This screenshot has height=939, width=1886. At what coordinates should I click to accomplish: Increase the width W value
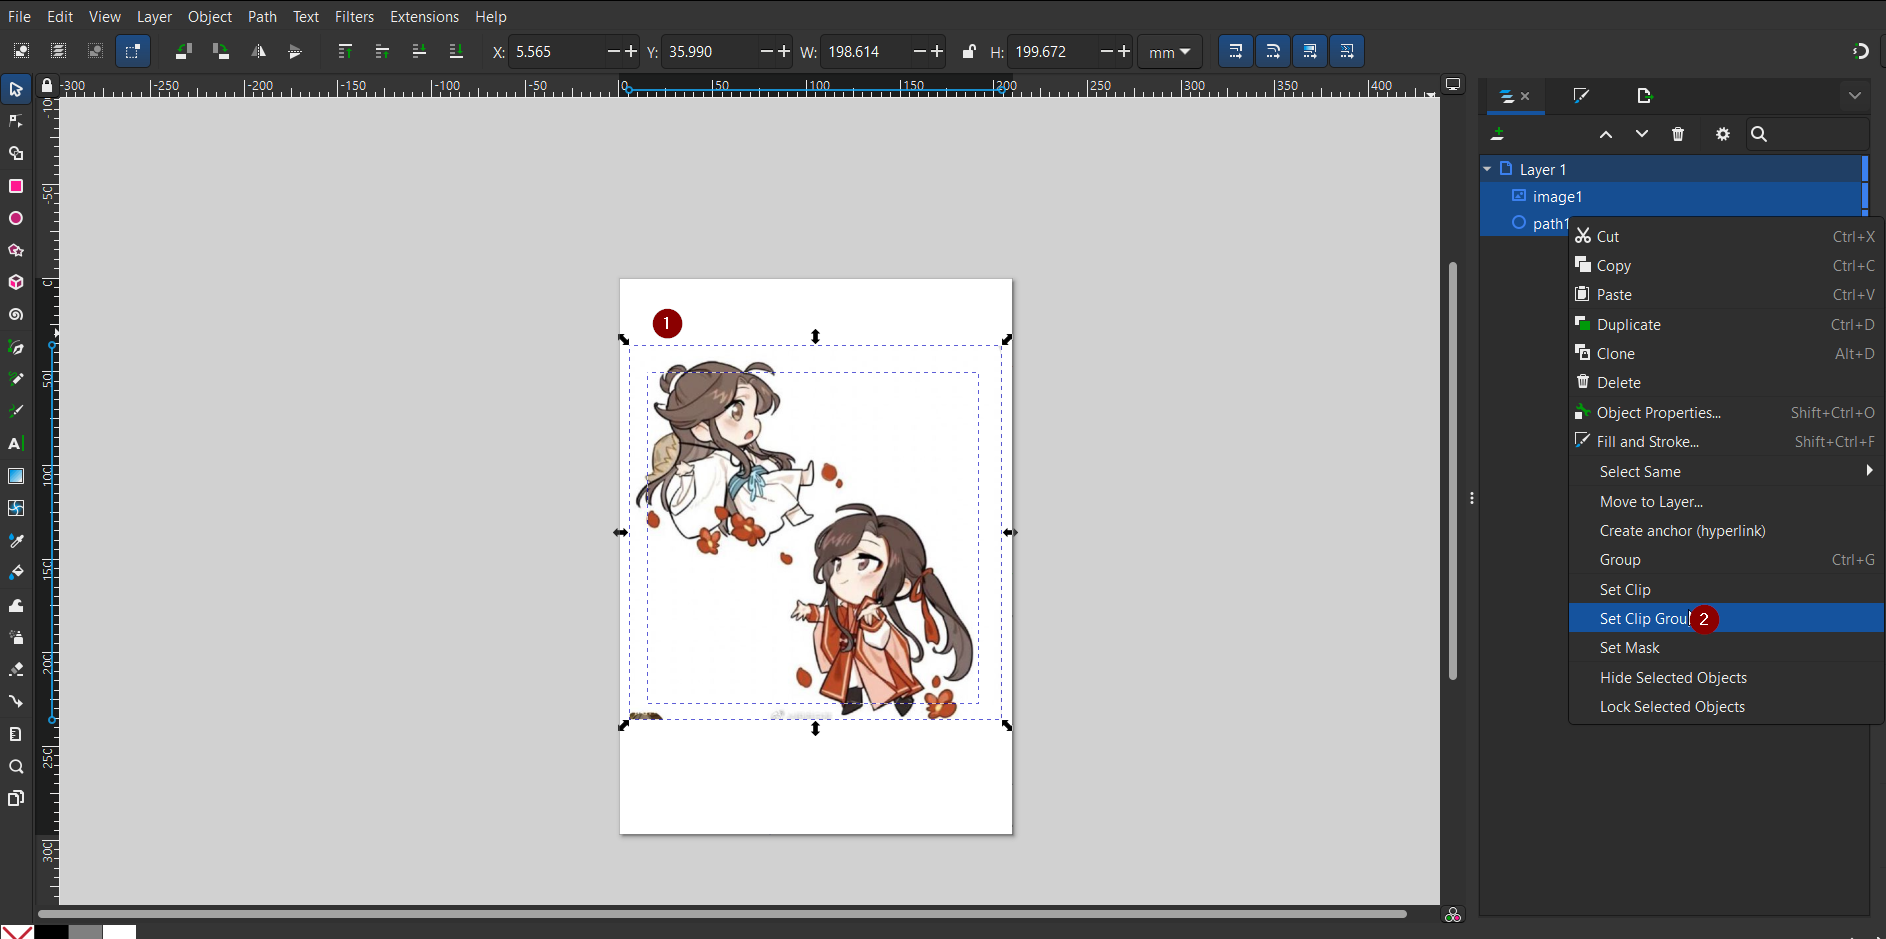pyautogui.click(x=937, y=52)
